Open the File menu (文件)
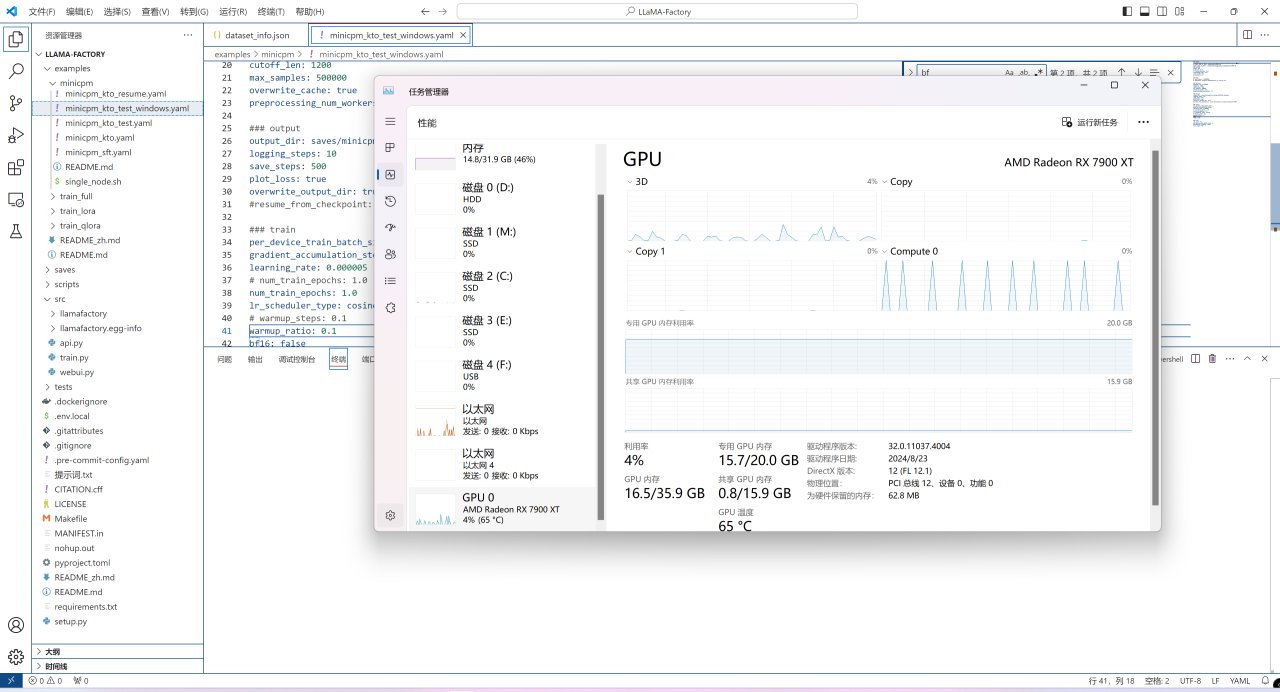 pyautogui.click(x=42, y=11)
